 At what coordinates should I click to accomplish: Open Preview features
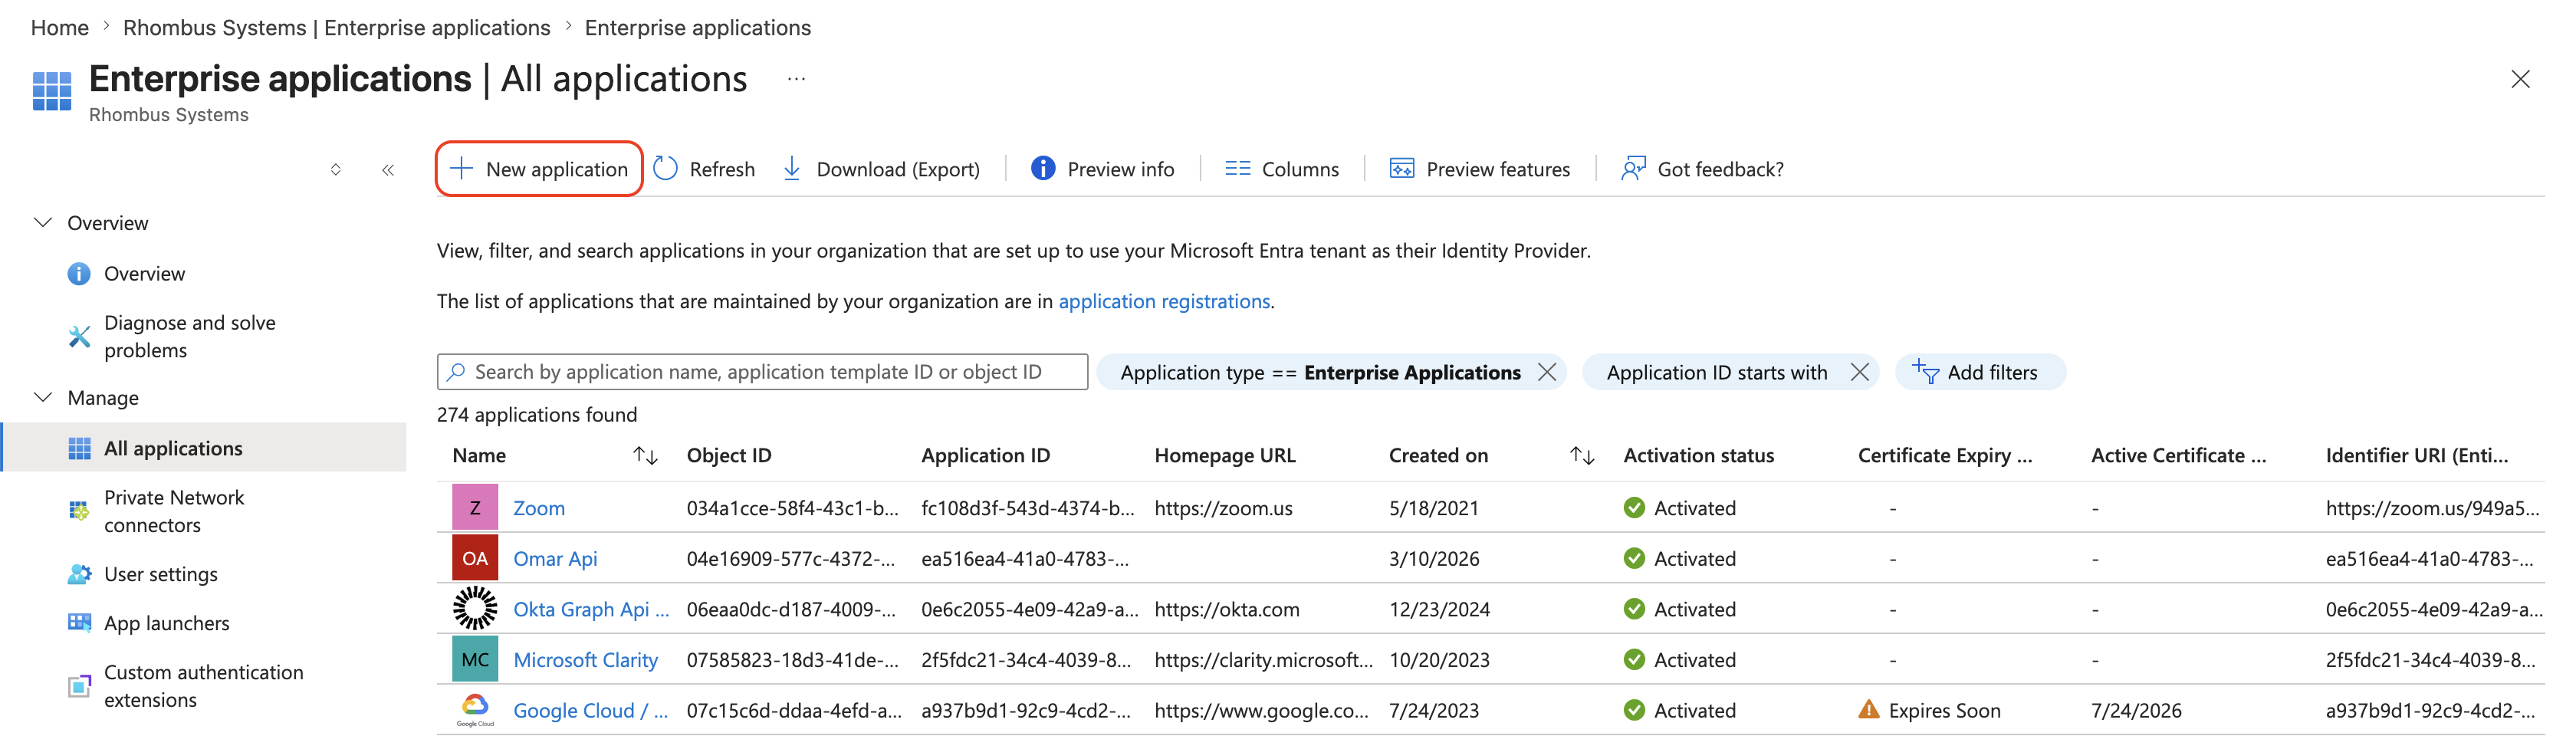tap(1479, 169)
